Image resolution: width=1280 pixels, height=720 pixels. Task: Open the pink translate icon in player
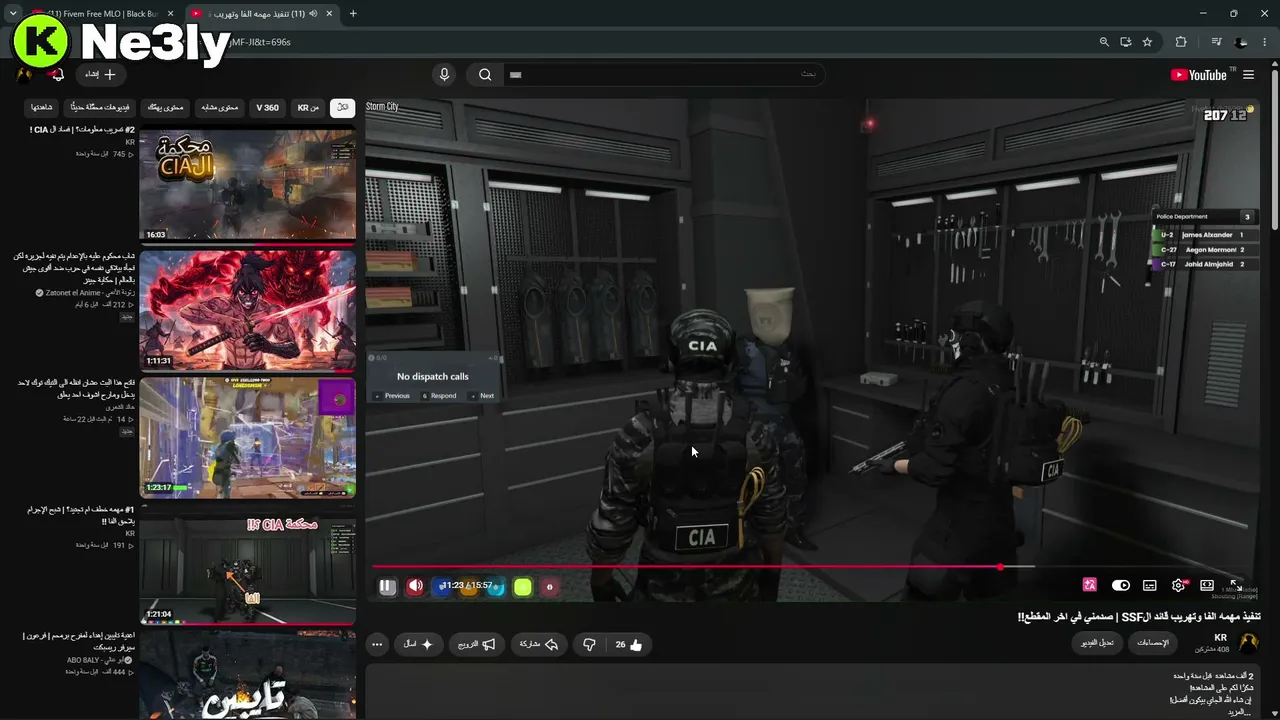tap(1090, 585)
